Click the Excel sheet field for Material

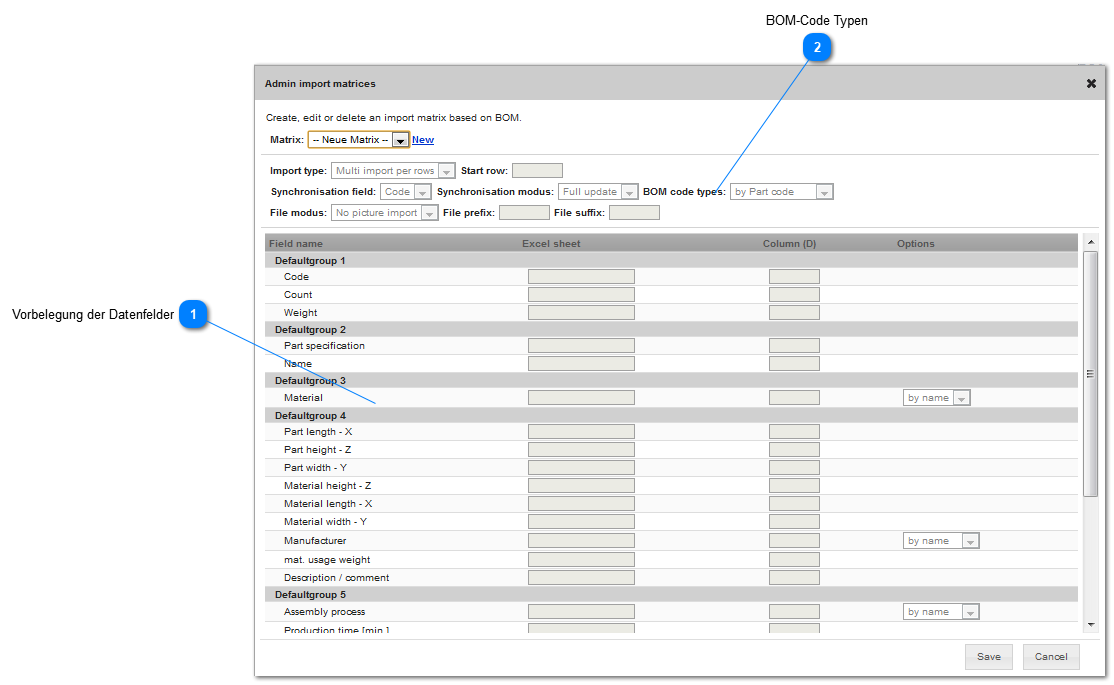coord(581,398)
